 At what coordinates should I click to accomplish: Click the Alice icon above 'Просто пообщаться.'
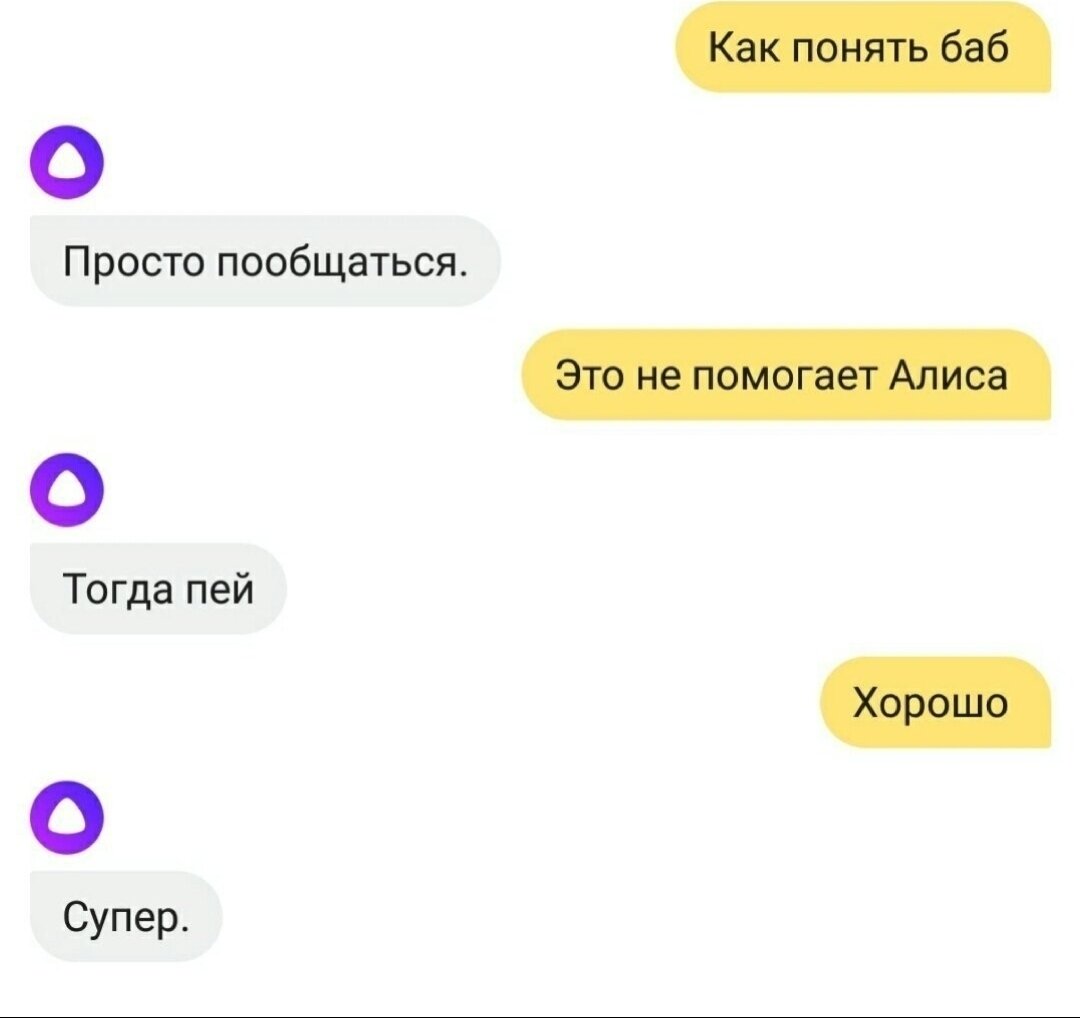(68, 163)
